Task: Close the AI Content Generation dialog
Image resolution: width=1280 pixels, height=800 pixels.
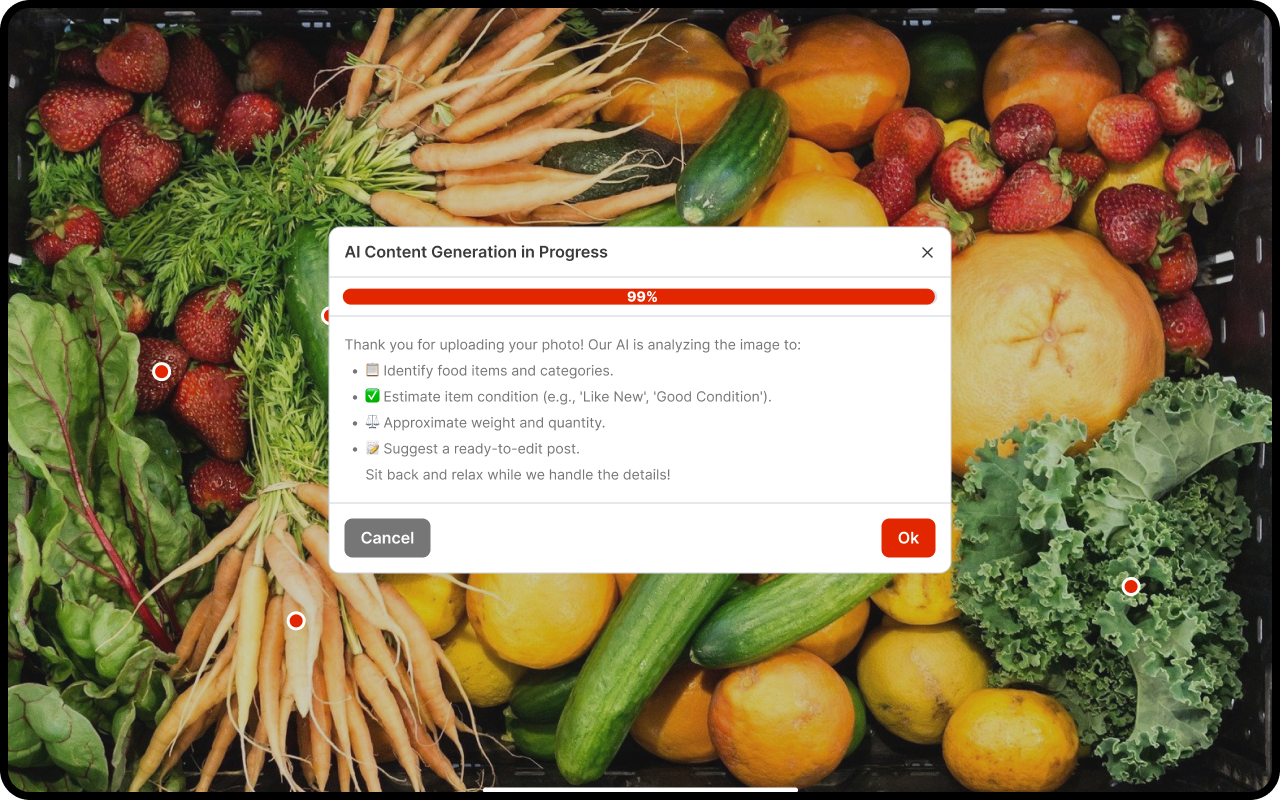Action: coord(927,253)
